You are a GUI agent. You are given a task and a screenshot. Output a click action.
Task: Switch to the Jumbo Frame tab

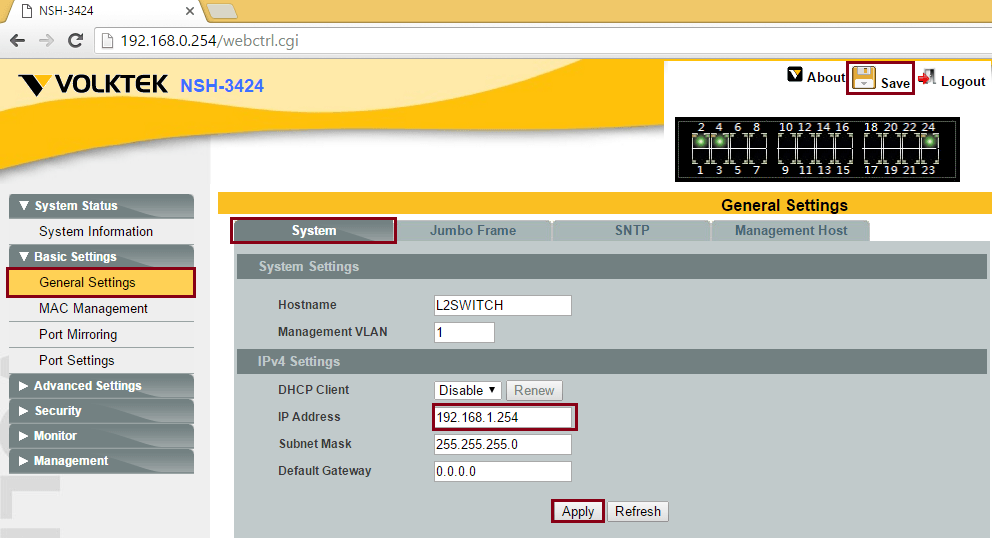coord(473,230)
